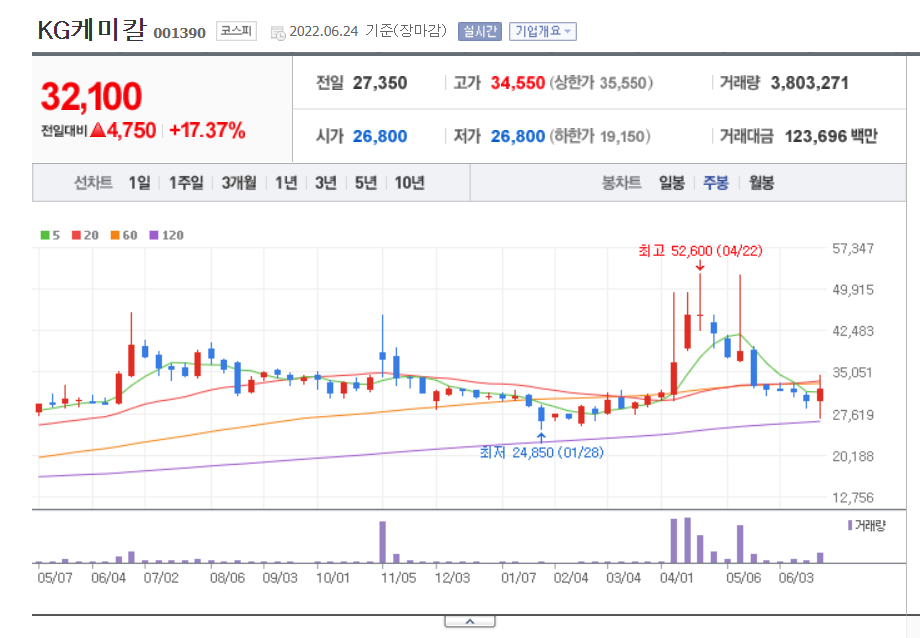This screenshot has height=638, width=920.
Task: Switch to the 주봉 weekly candle chart
Action: point(716,183)
